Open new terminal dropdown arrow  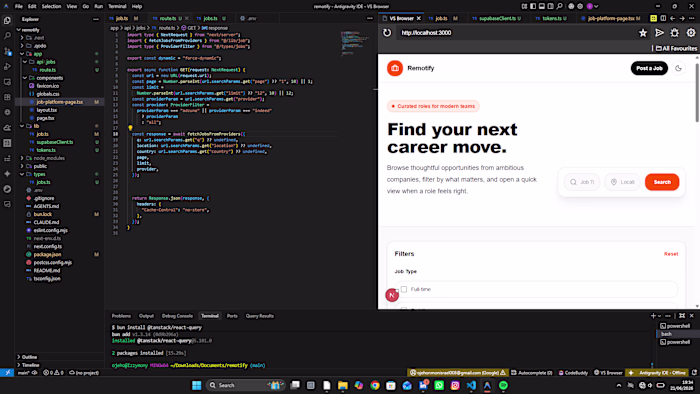(659, 316)
